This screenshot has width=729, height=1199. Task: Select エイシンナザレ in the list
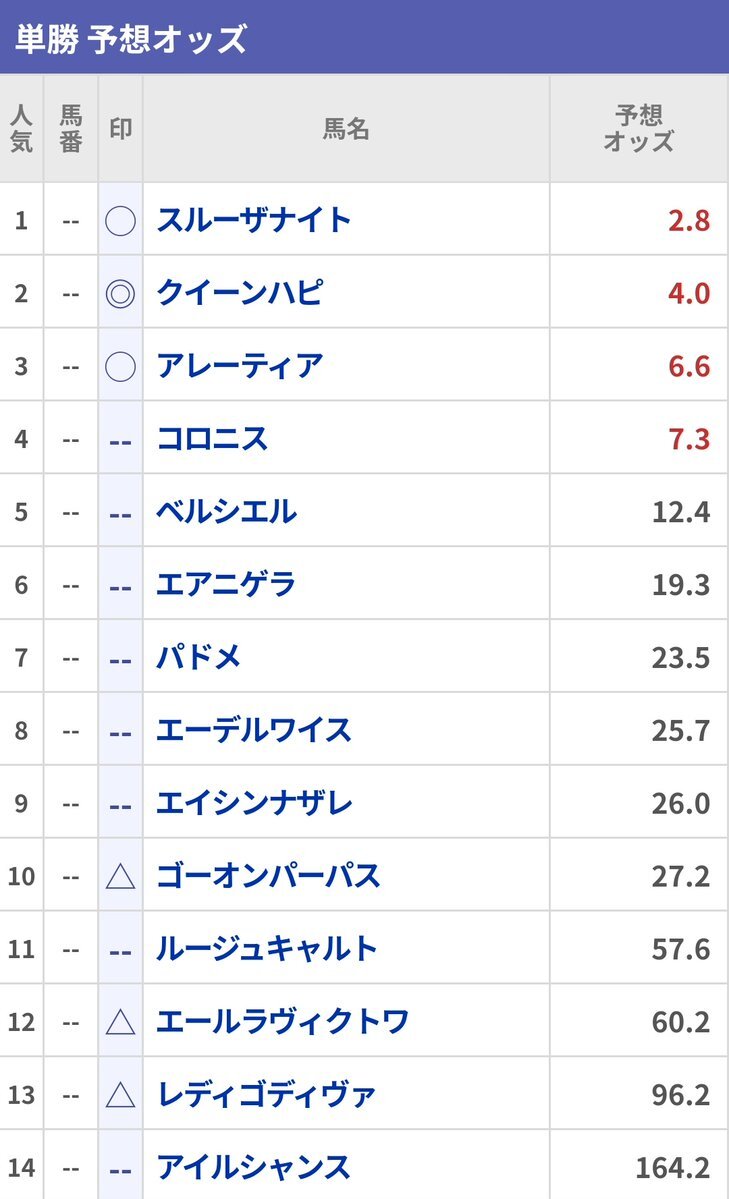[x=253, y=803]
